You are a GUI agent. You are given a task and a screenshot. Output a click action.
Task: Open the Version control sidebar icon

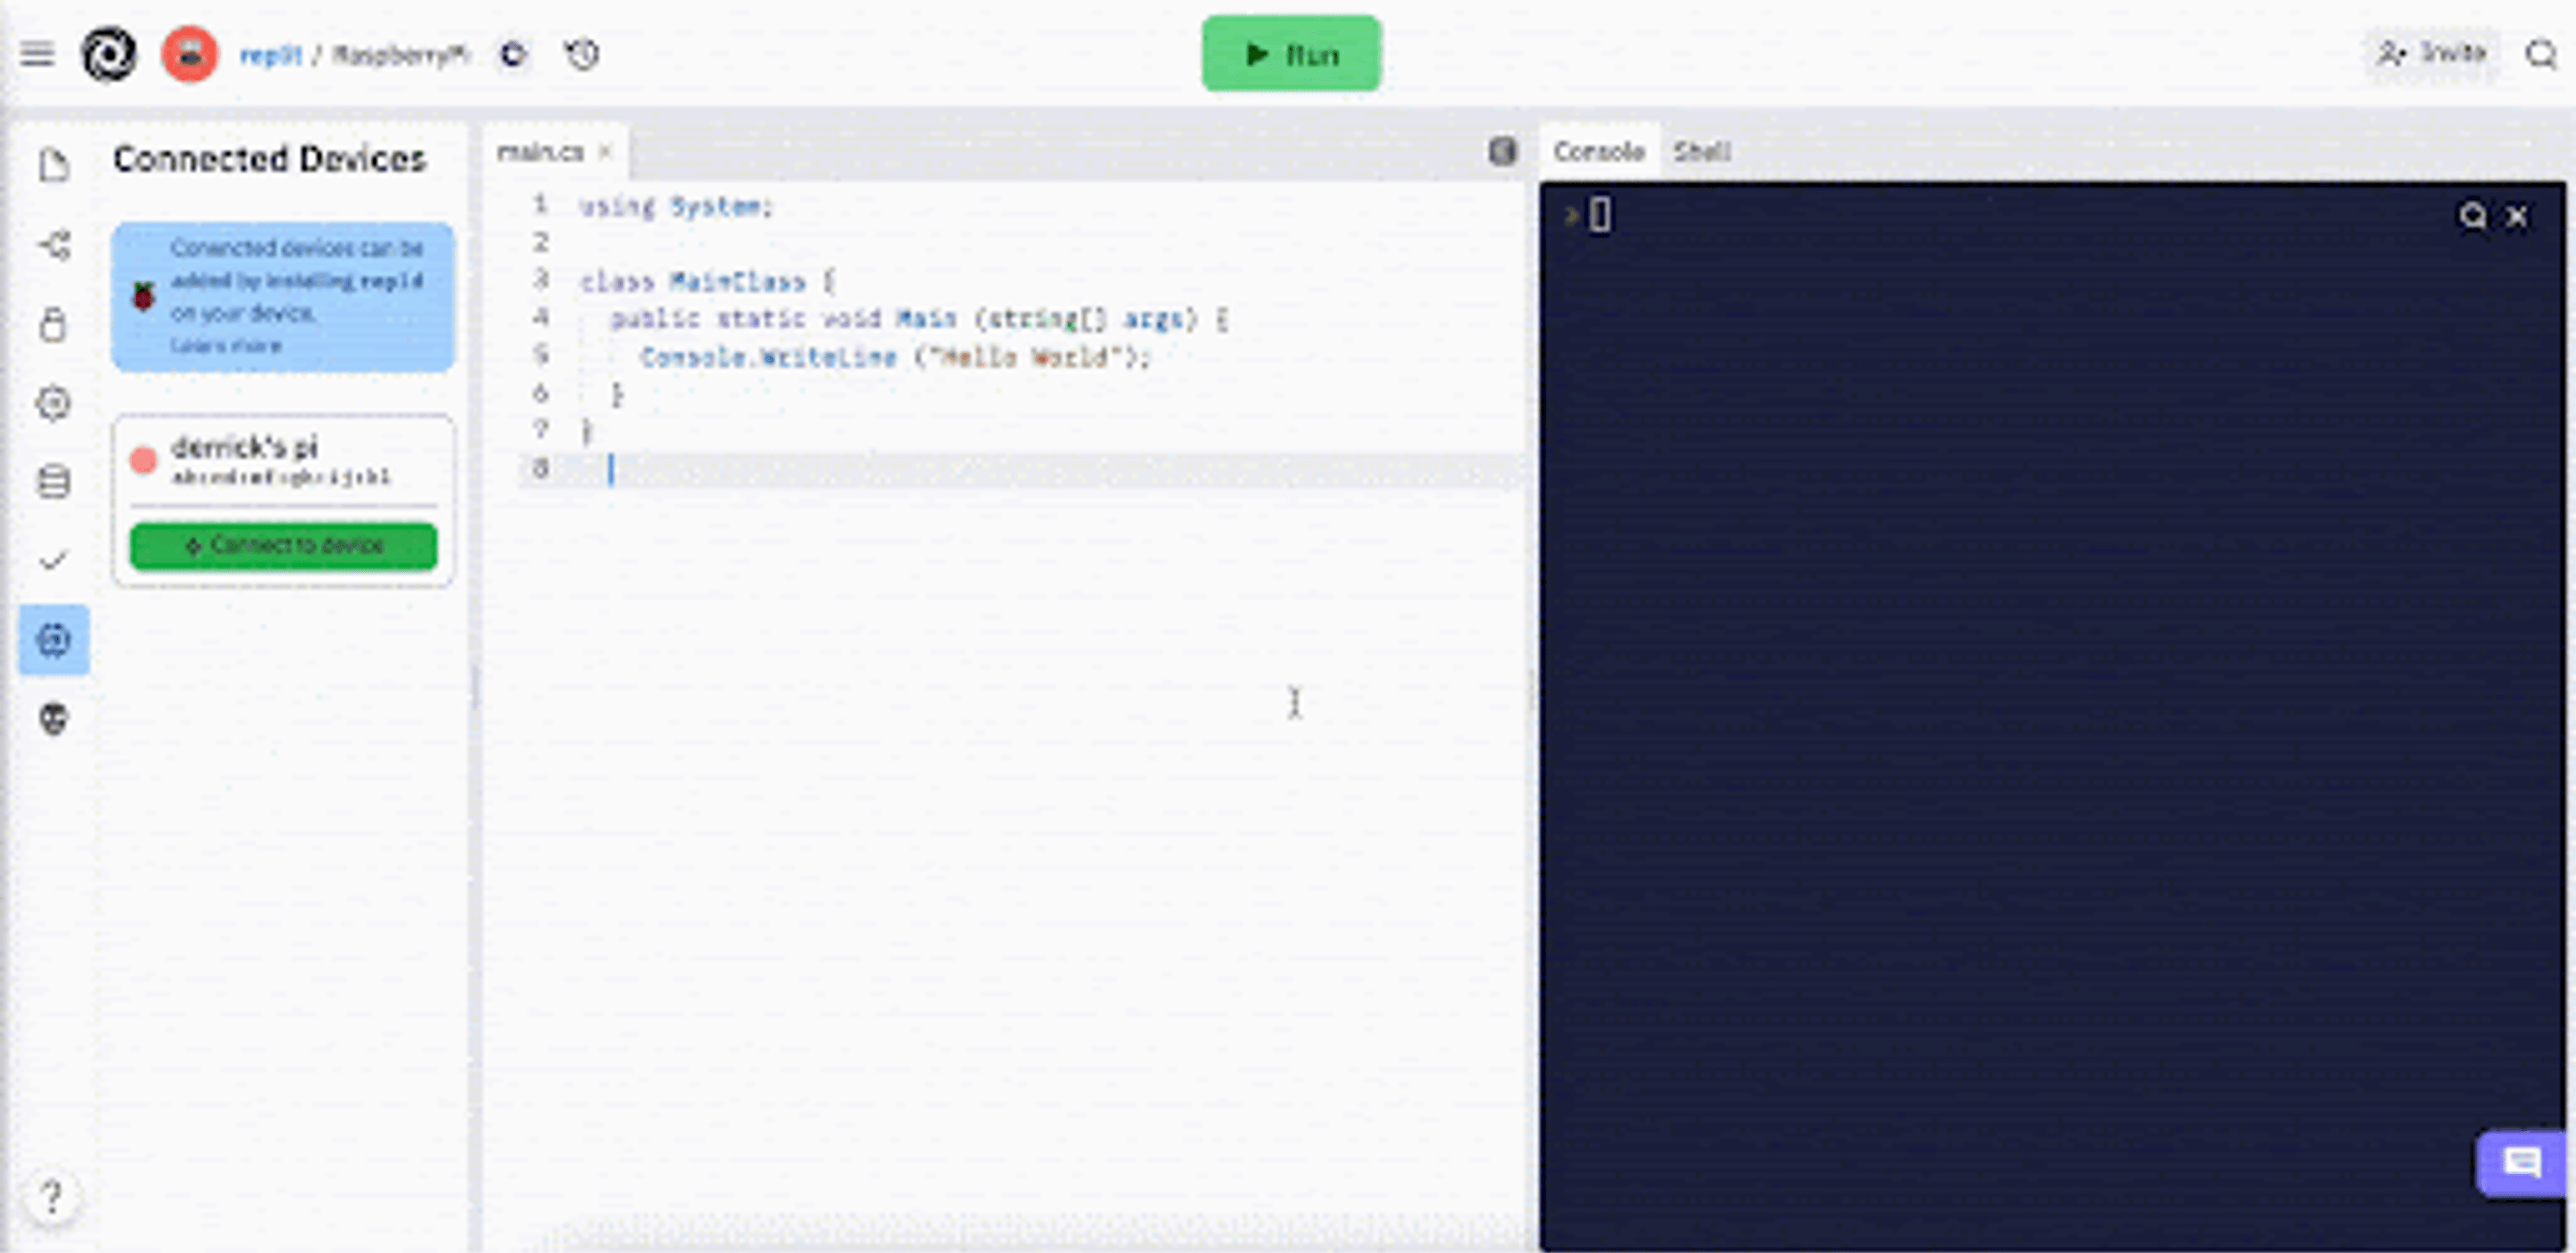pyautogui.click(x=54, y=245)
